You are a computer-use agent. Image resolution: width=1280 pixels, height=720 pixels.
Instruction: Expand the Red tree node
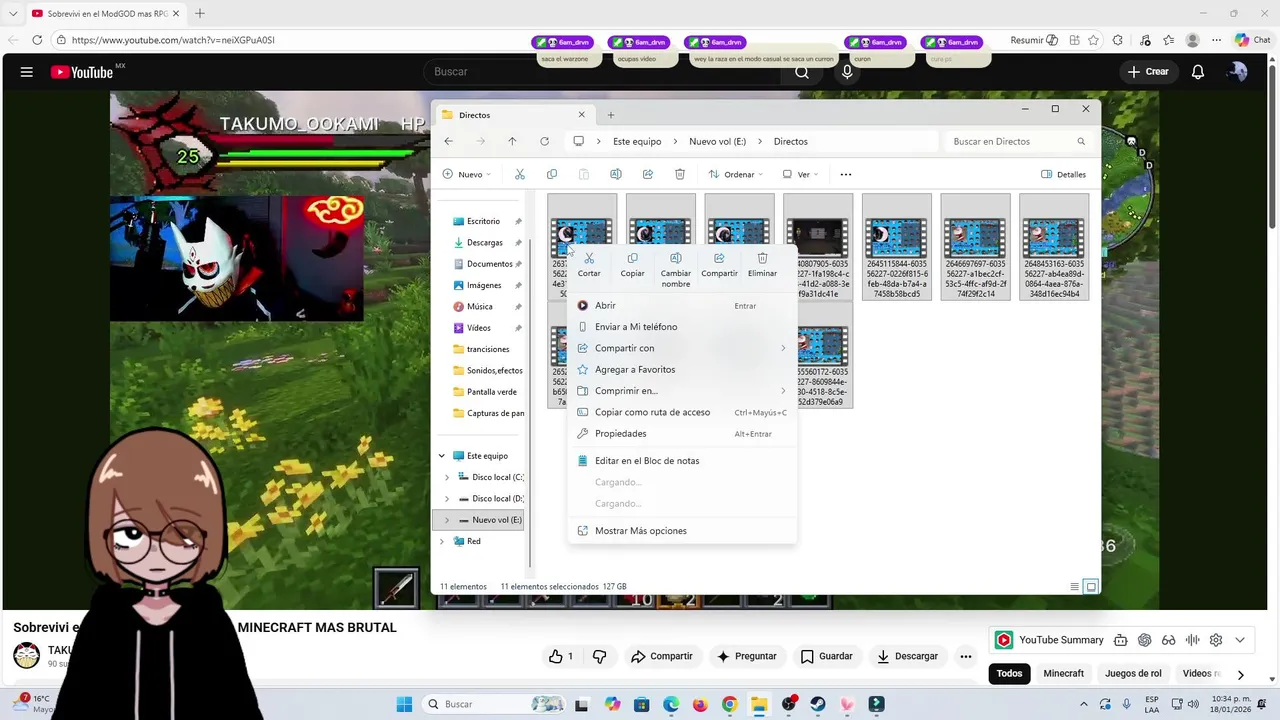tap(442, 541)
